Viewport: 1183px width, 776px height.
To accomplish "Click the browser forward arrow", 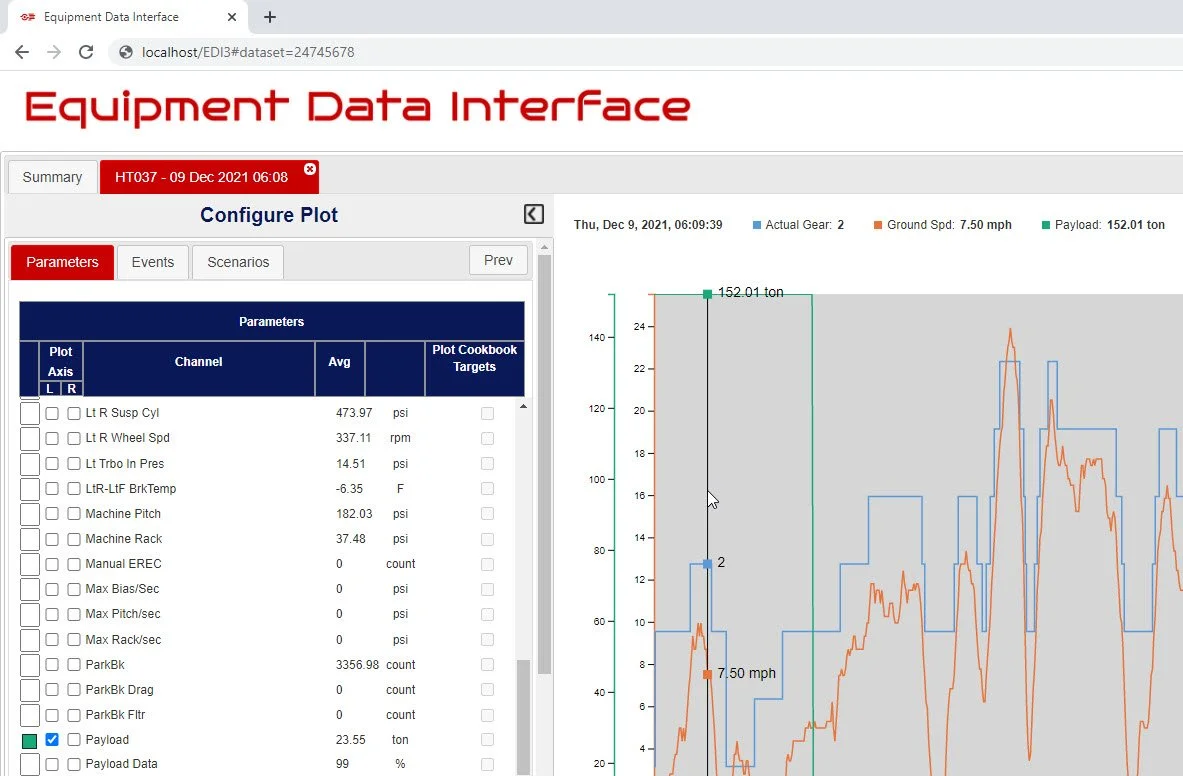I will [x=54, y=52].
